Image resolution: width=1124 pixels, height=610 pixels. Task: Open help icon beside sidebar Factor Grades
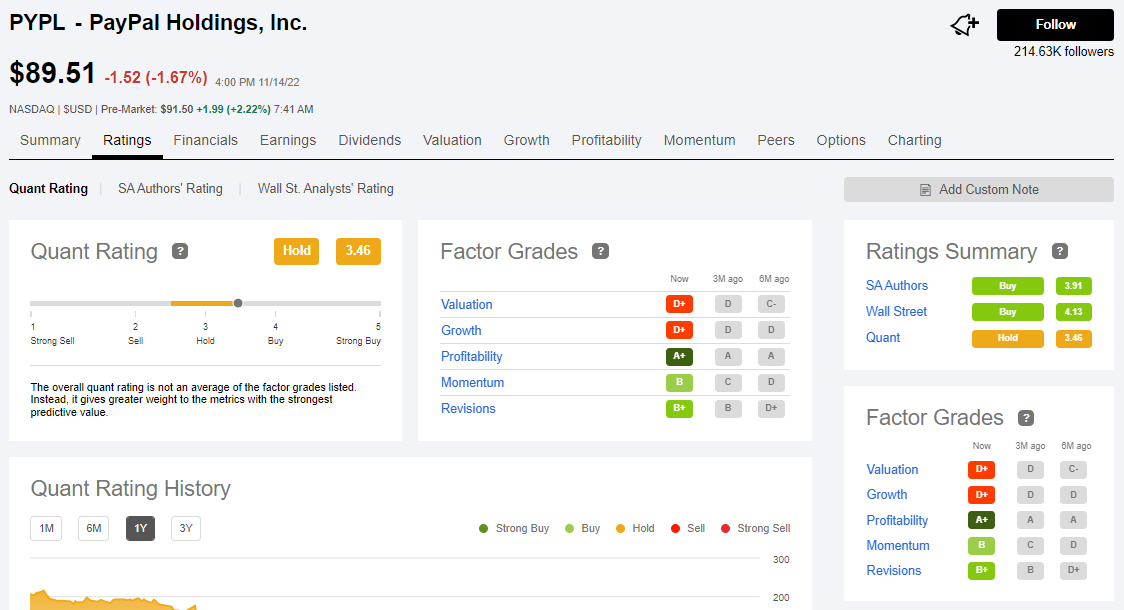(1026, 417)
